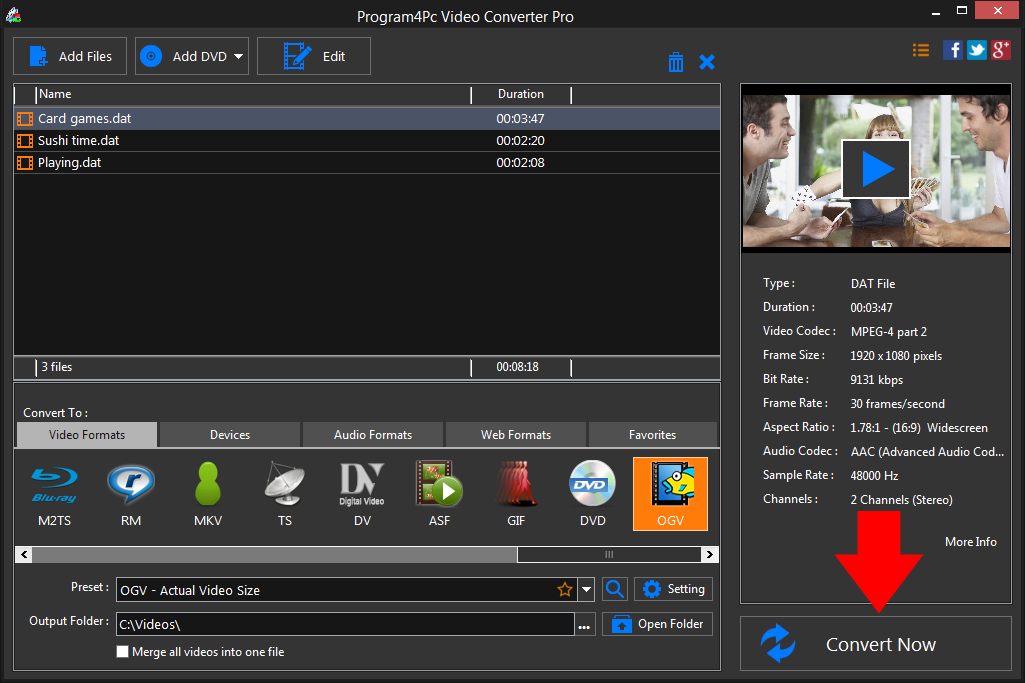Image resolution: width=1025 pixels, height=683 pixels.
Task: Click the preset search magnifier icon
Action: click(616, 589)
